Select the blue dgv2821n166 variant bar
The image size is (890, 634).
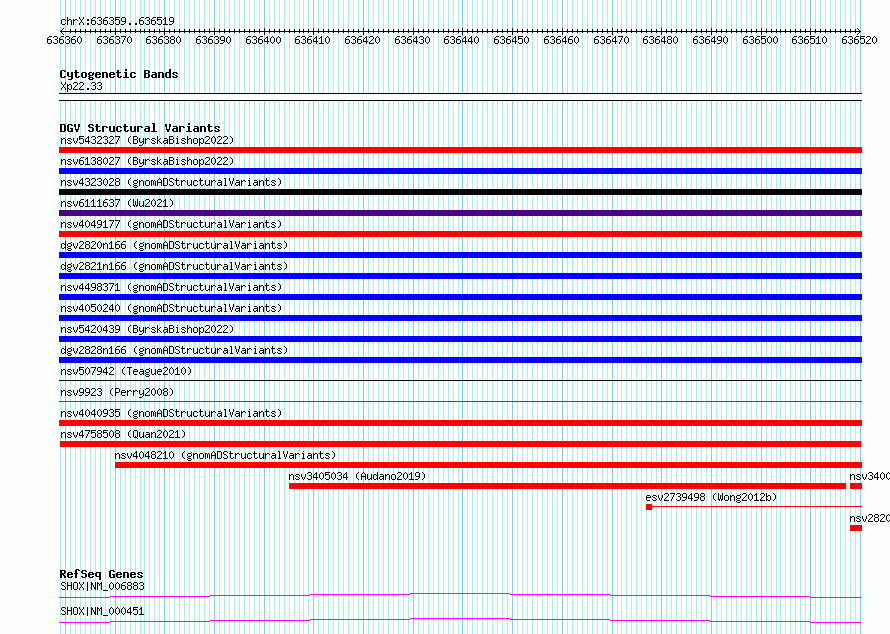(x=460, y=276)
